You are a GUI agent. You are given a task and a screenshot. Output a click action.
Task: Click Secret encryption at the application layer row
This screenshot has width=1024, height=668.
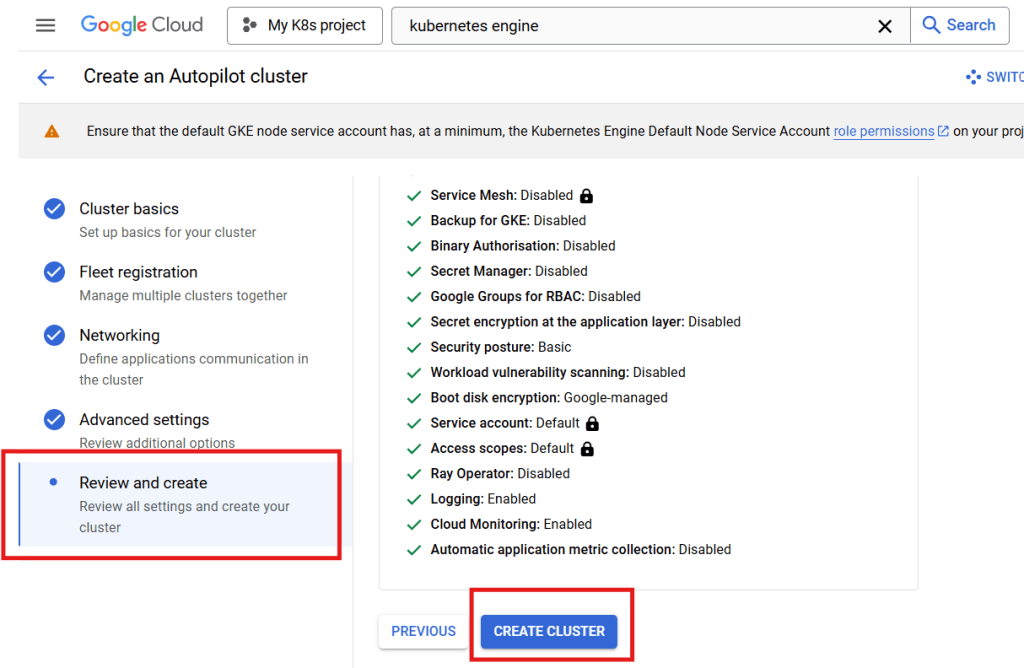click(573, 322)
